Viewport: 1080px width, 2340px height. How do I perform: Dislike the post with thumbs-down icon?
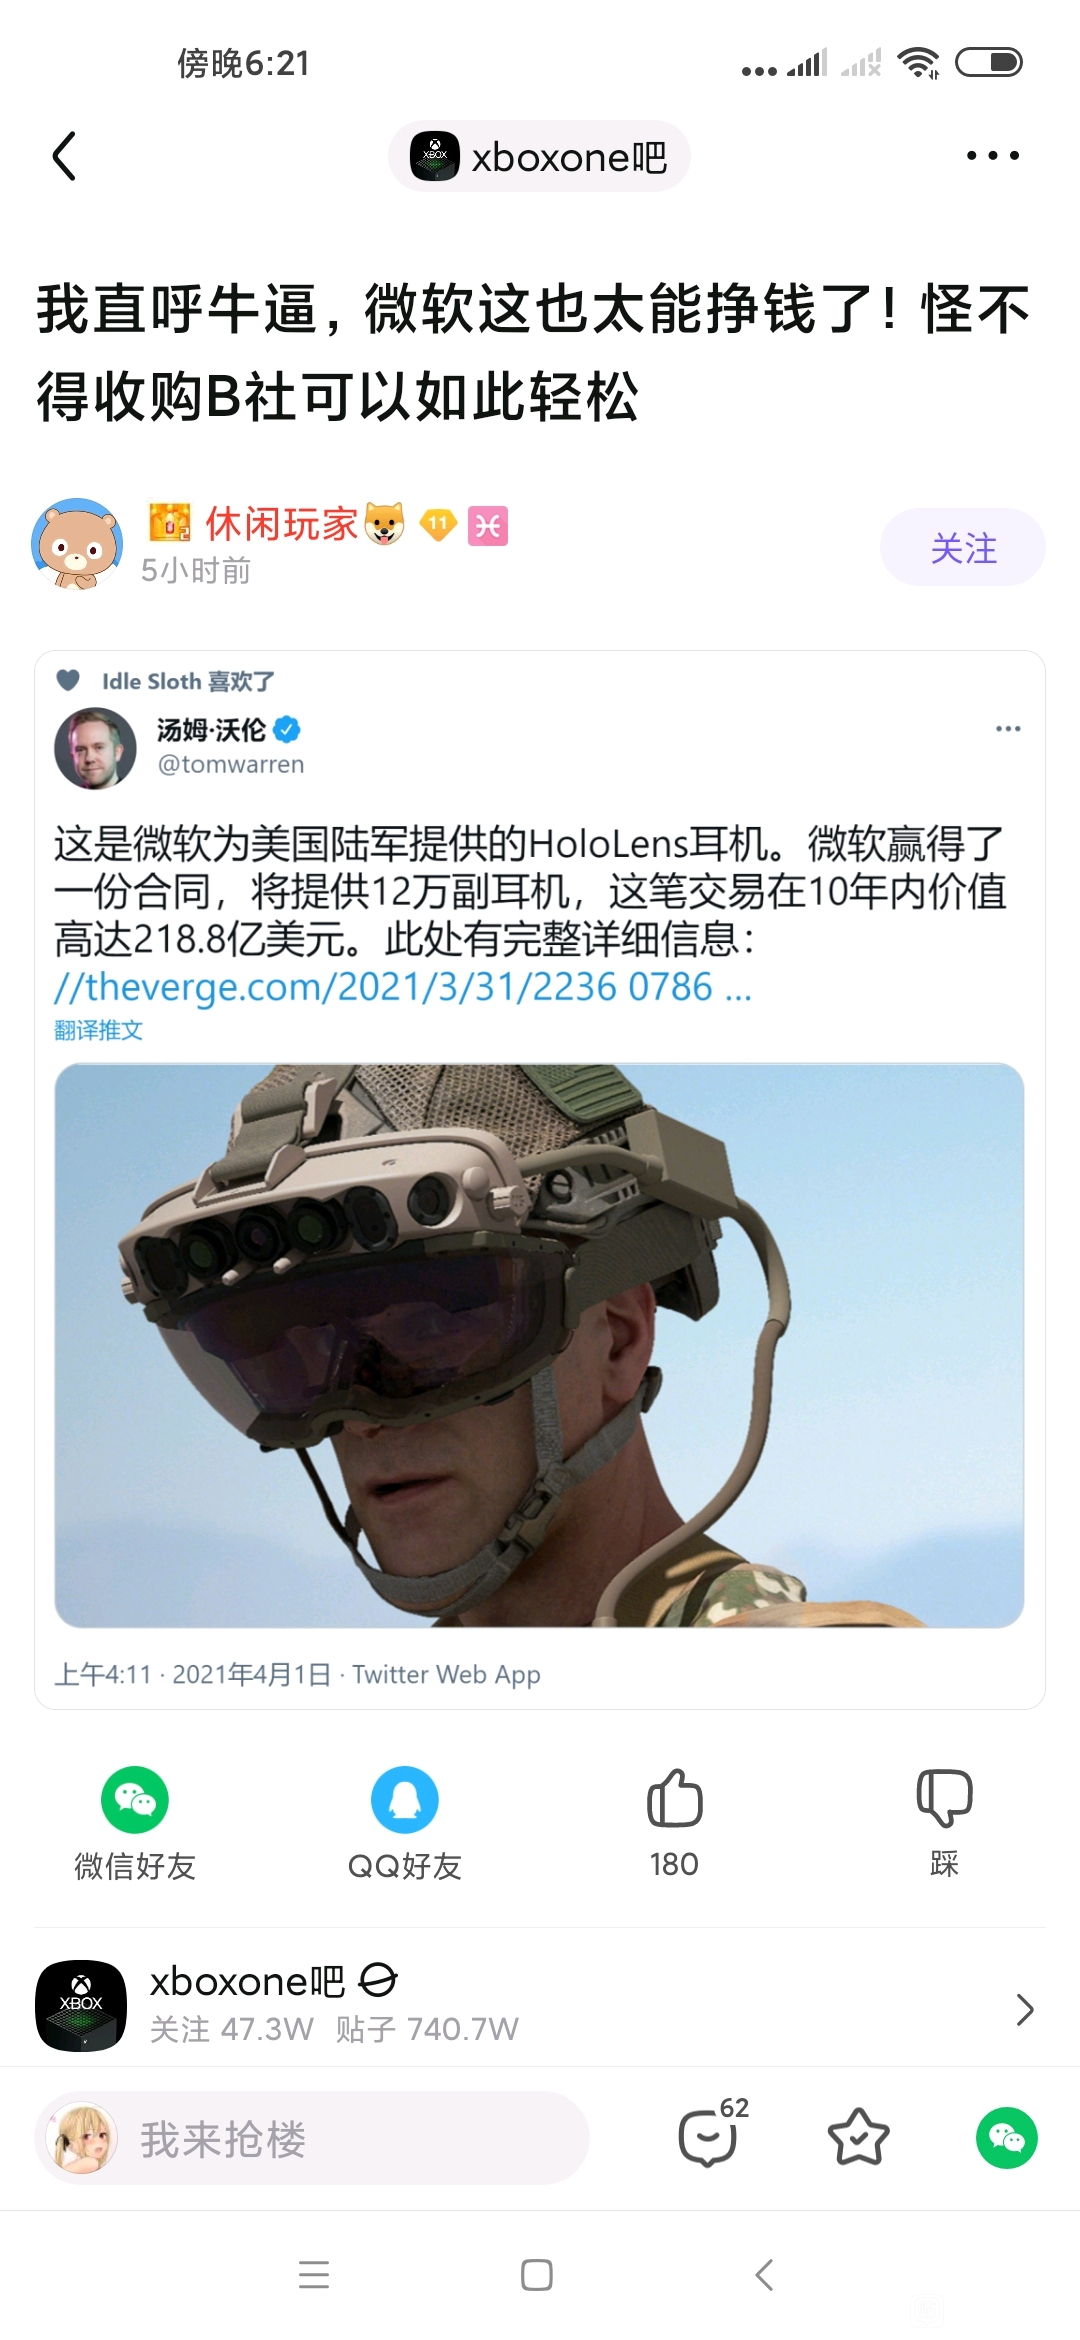tap(944, 1799)
